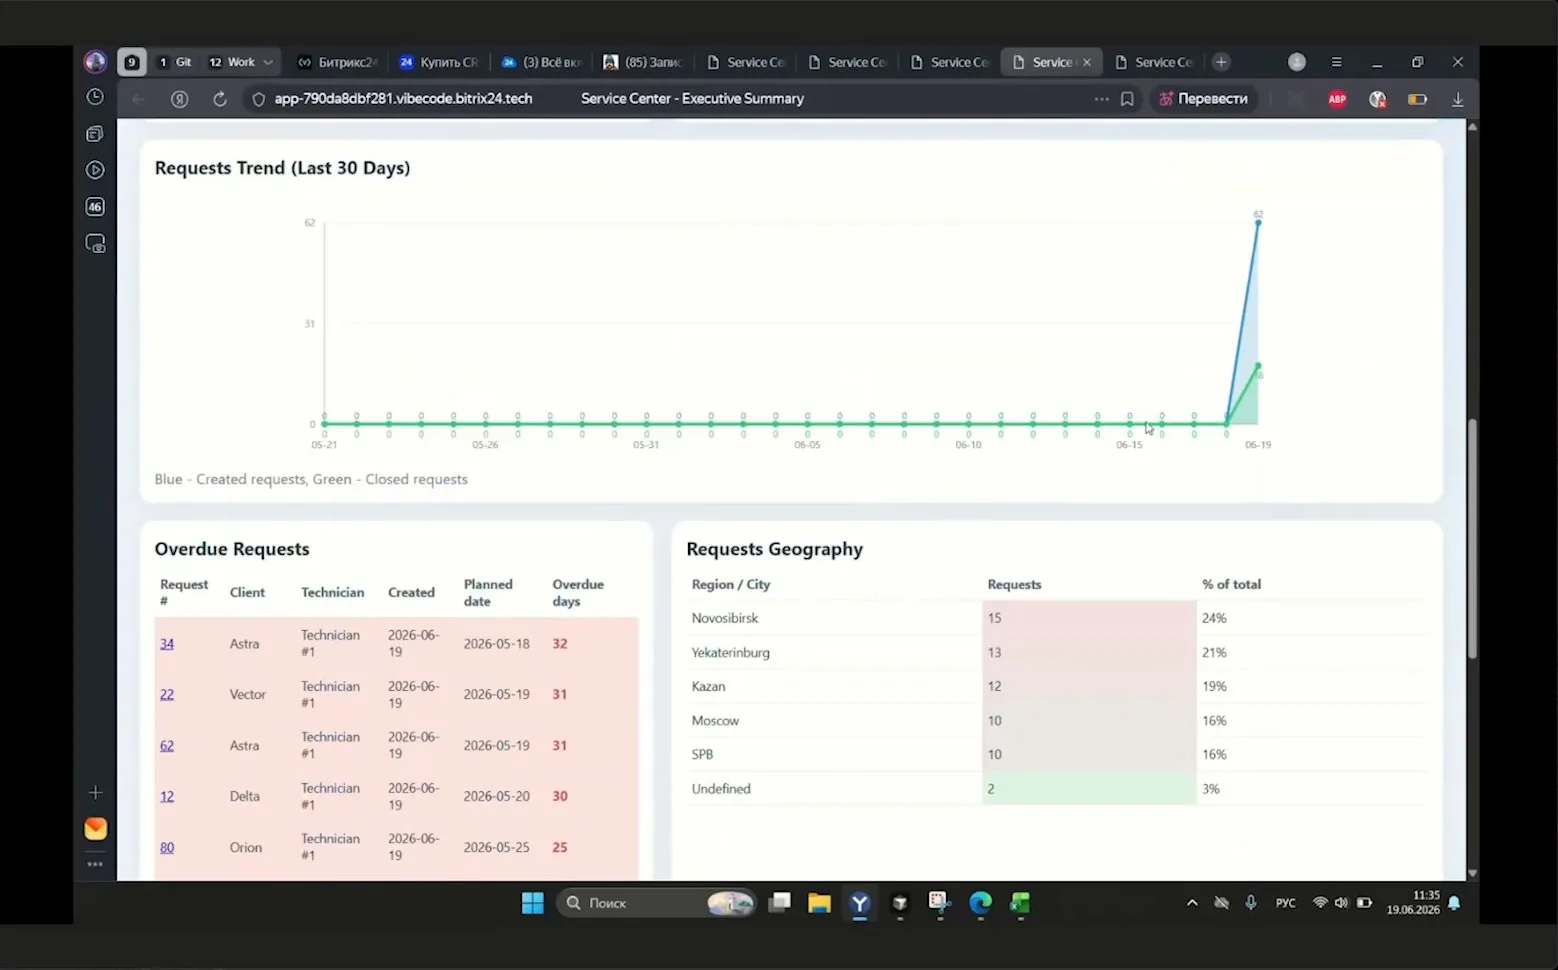
Task: Open the profile avatar in the tab bar
Action: click(1297, 62)
